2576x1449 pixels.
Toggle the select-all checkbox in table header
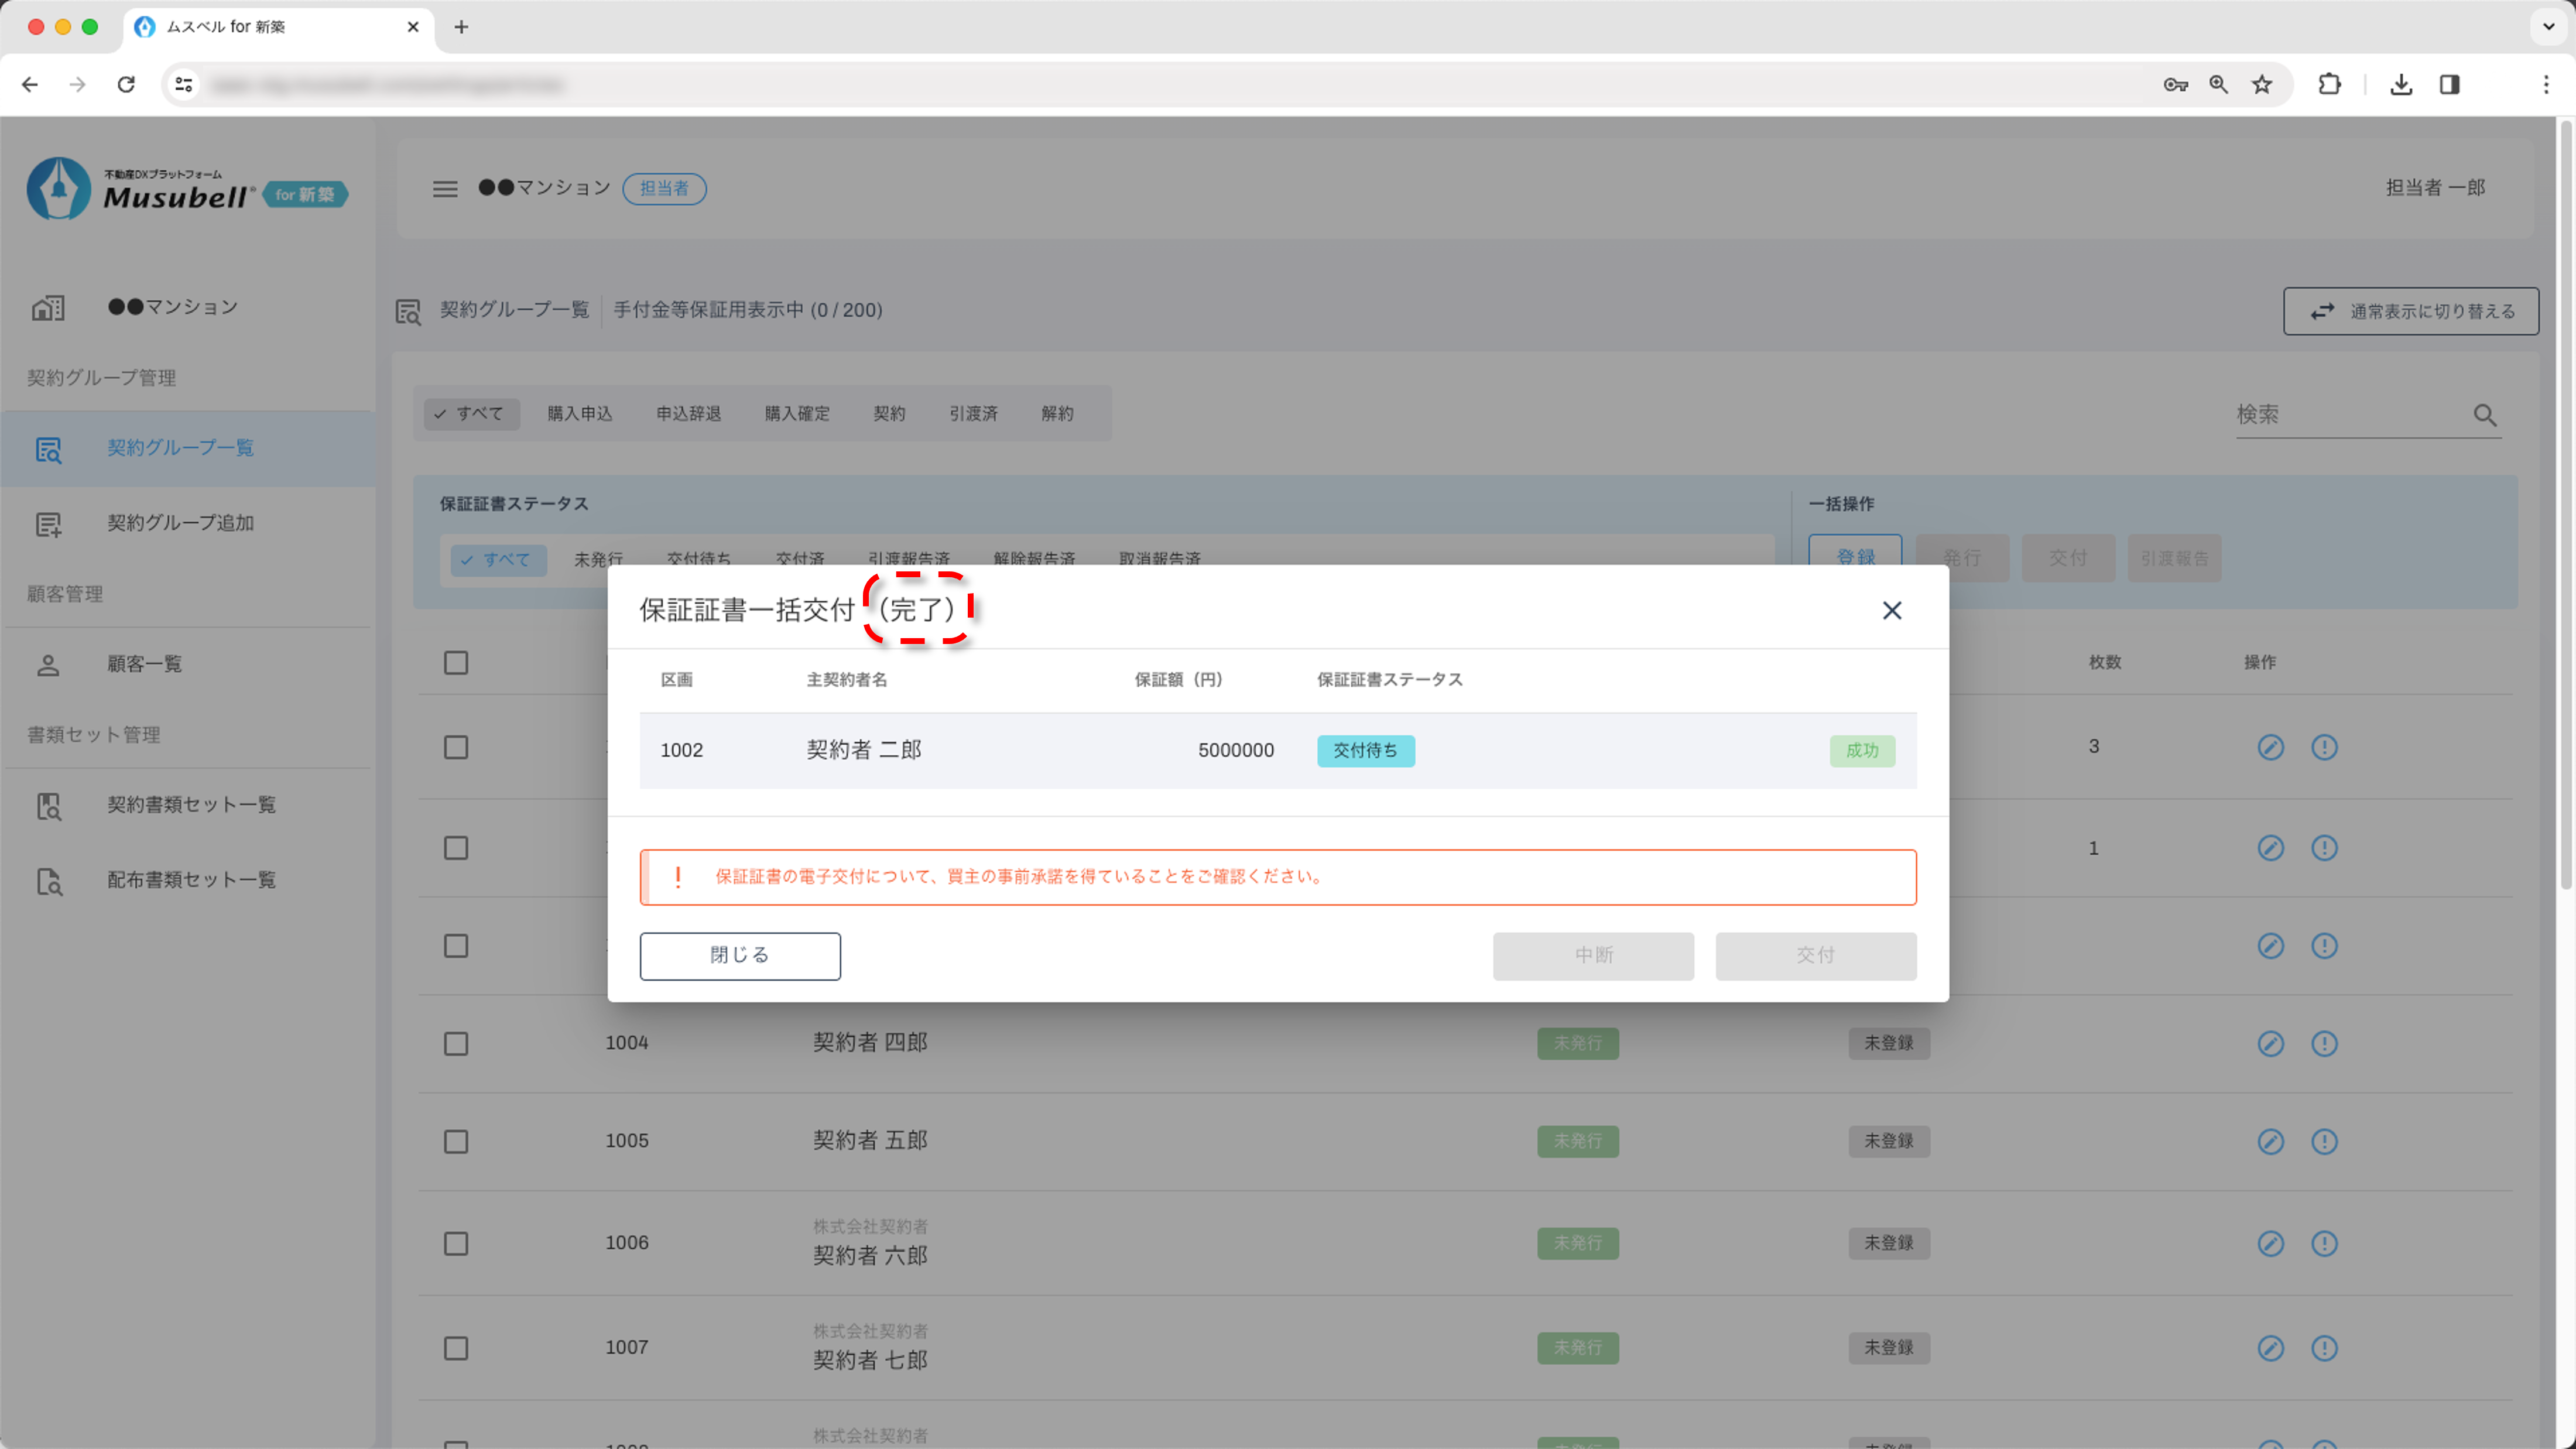click(456, 663)
